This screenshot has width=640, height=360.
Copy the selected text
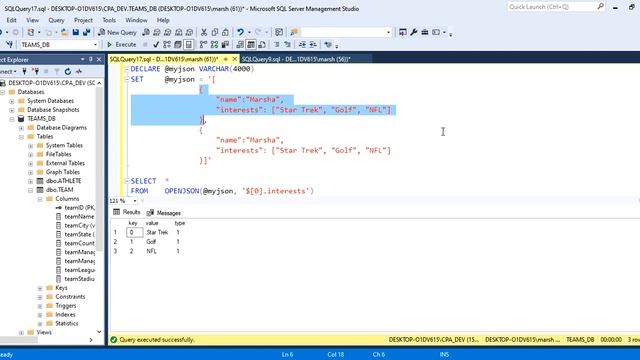215,32
